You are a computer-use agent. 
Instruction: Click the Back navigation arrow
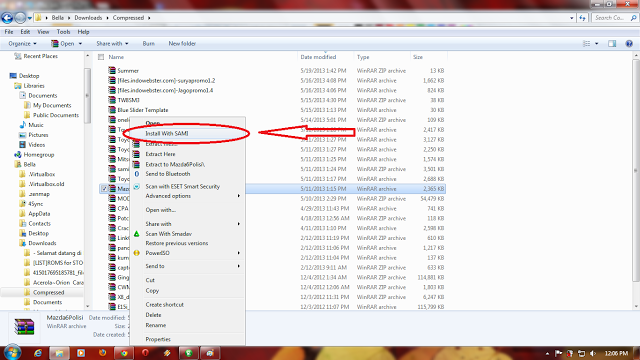[x=7, y=18]
